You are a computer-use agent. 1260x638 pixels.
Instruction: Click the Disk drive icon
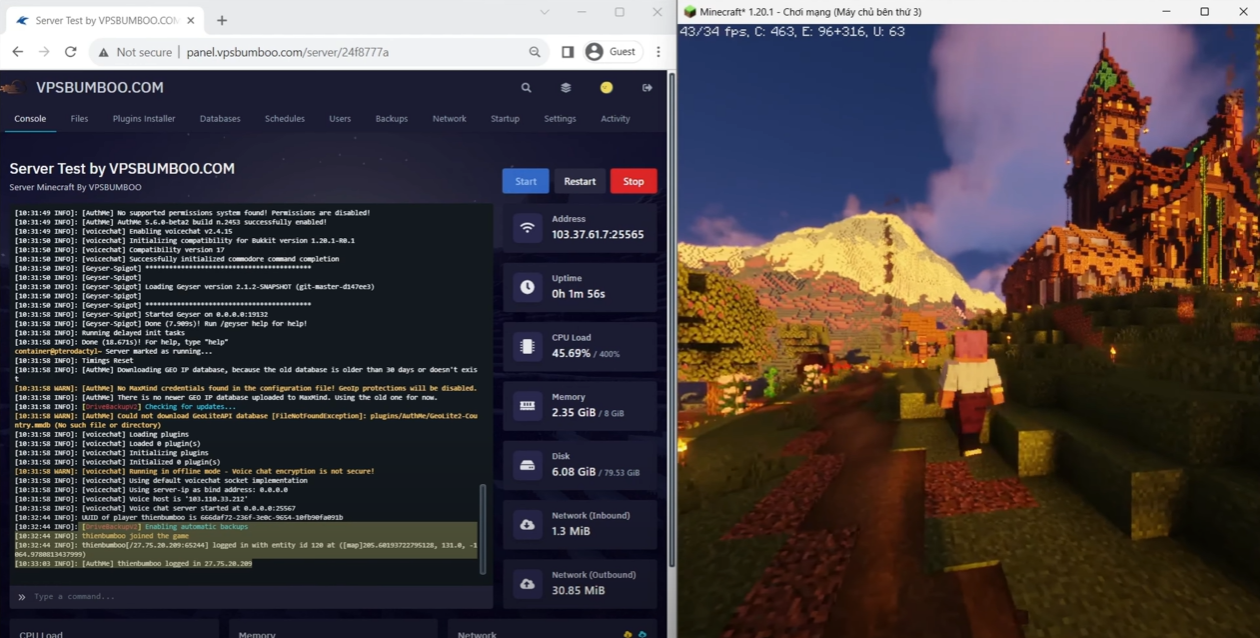[527, 465]
